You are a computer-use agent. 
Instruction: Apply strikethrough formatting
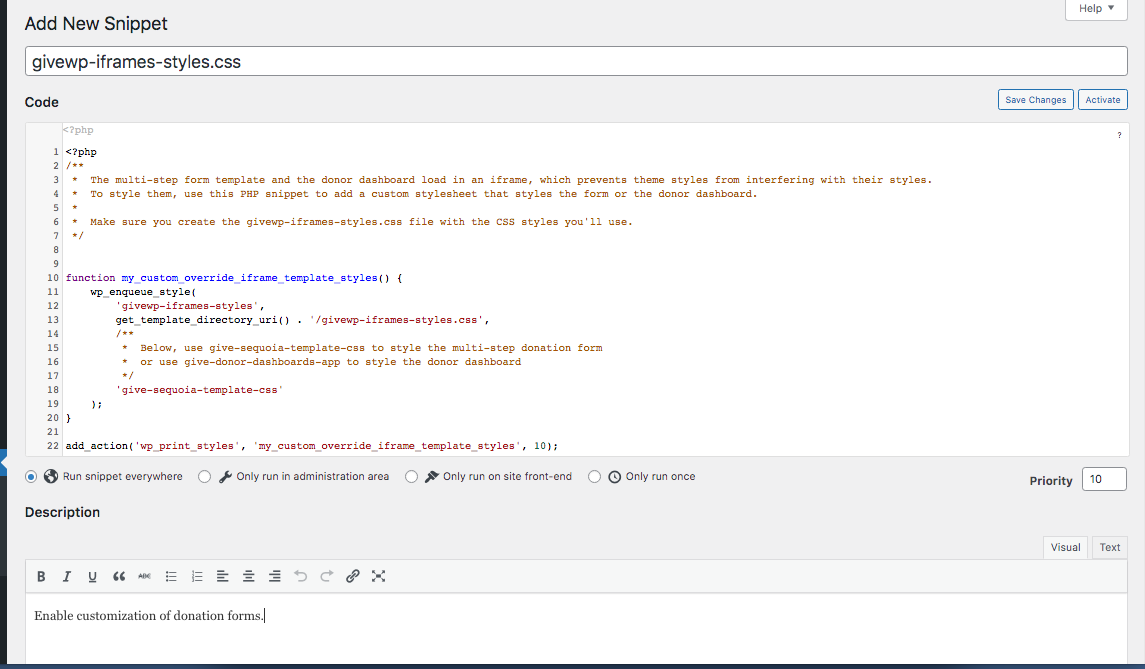(145, 576)
